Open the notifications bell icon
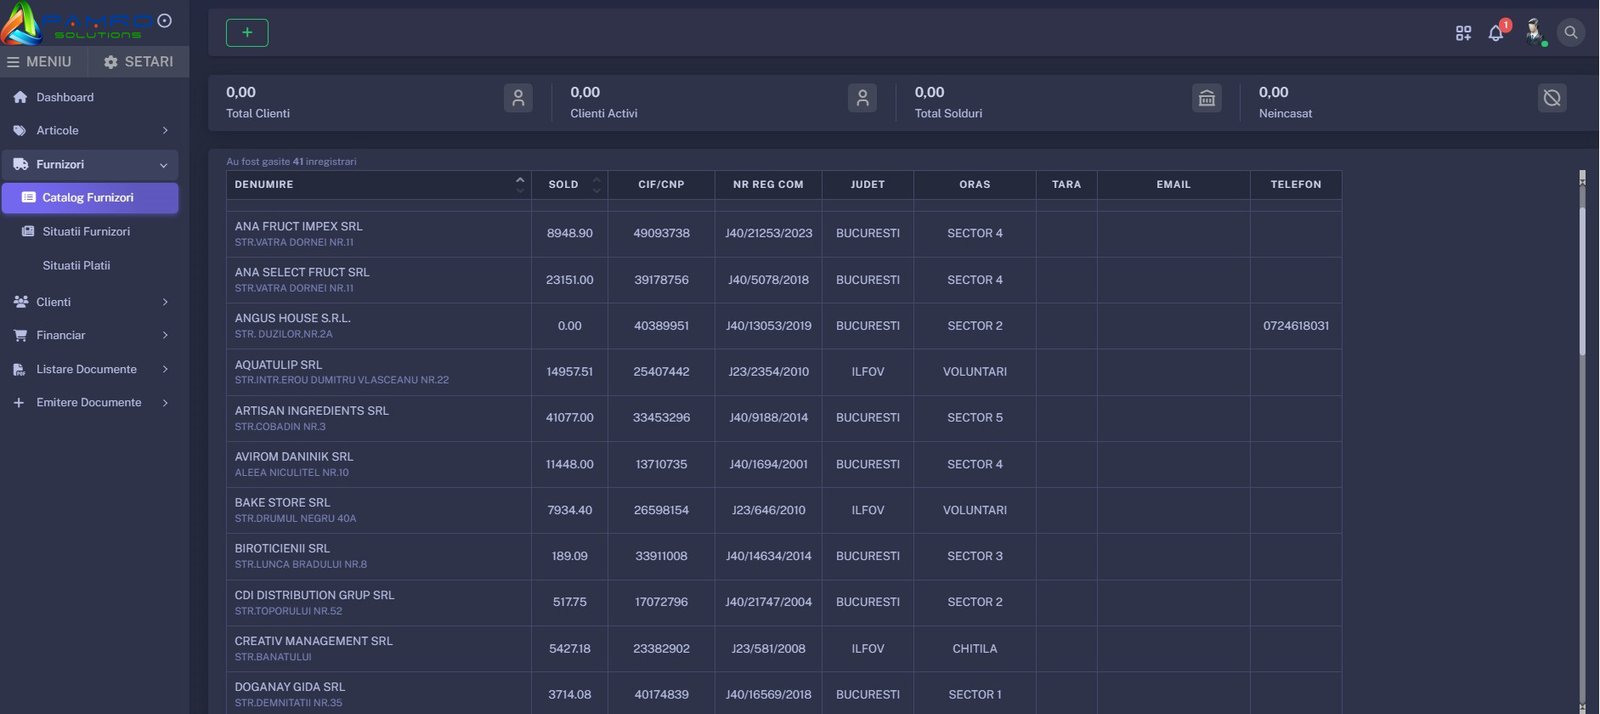 [1495, 33]
